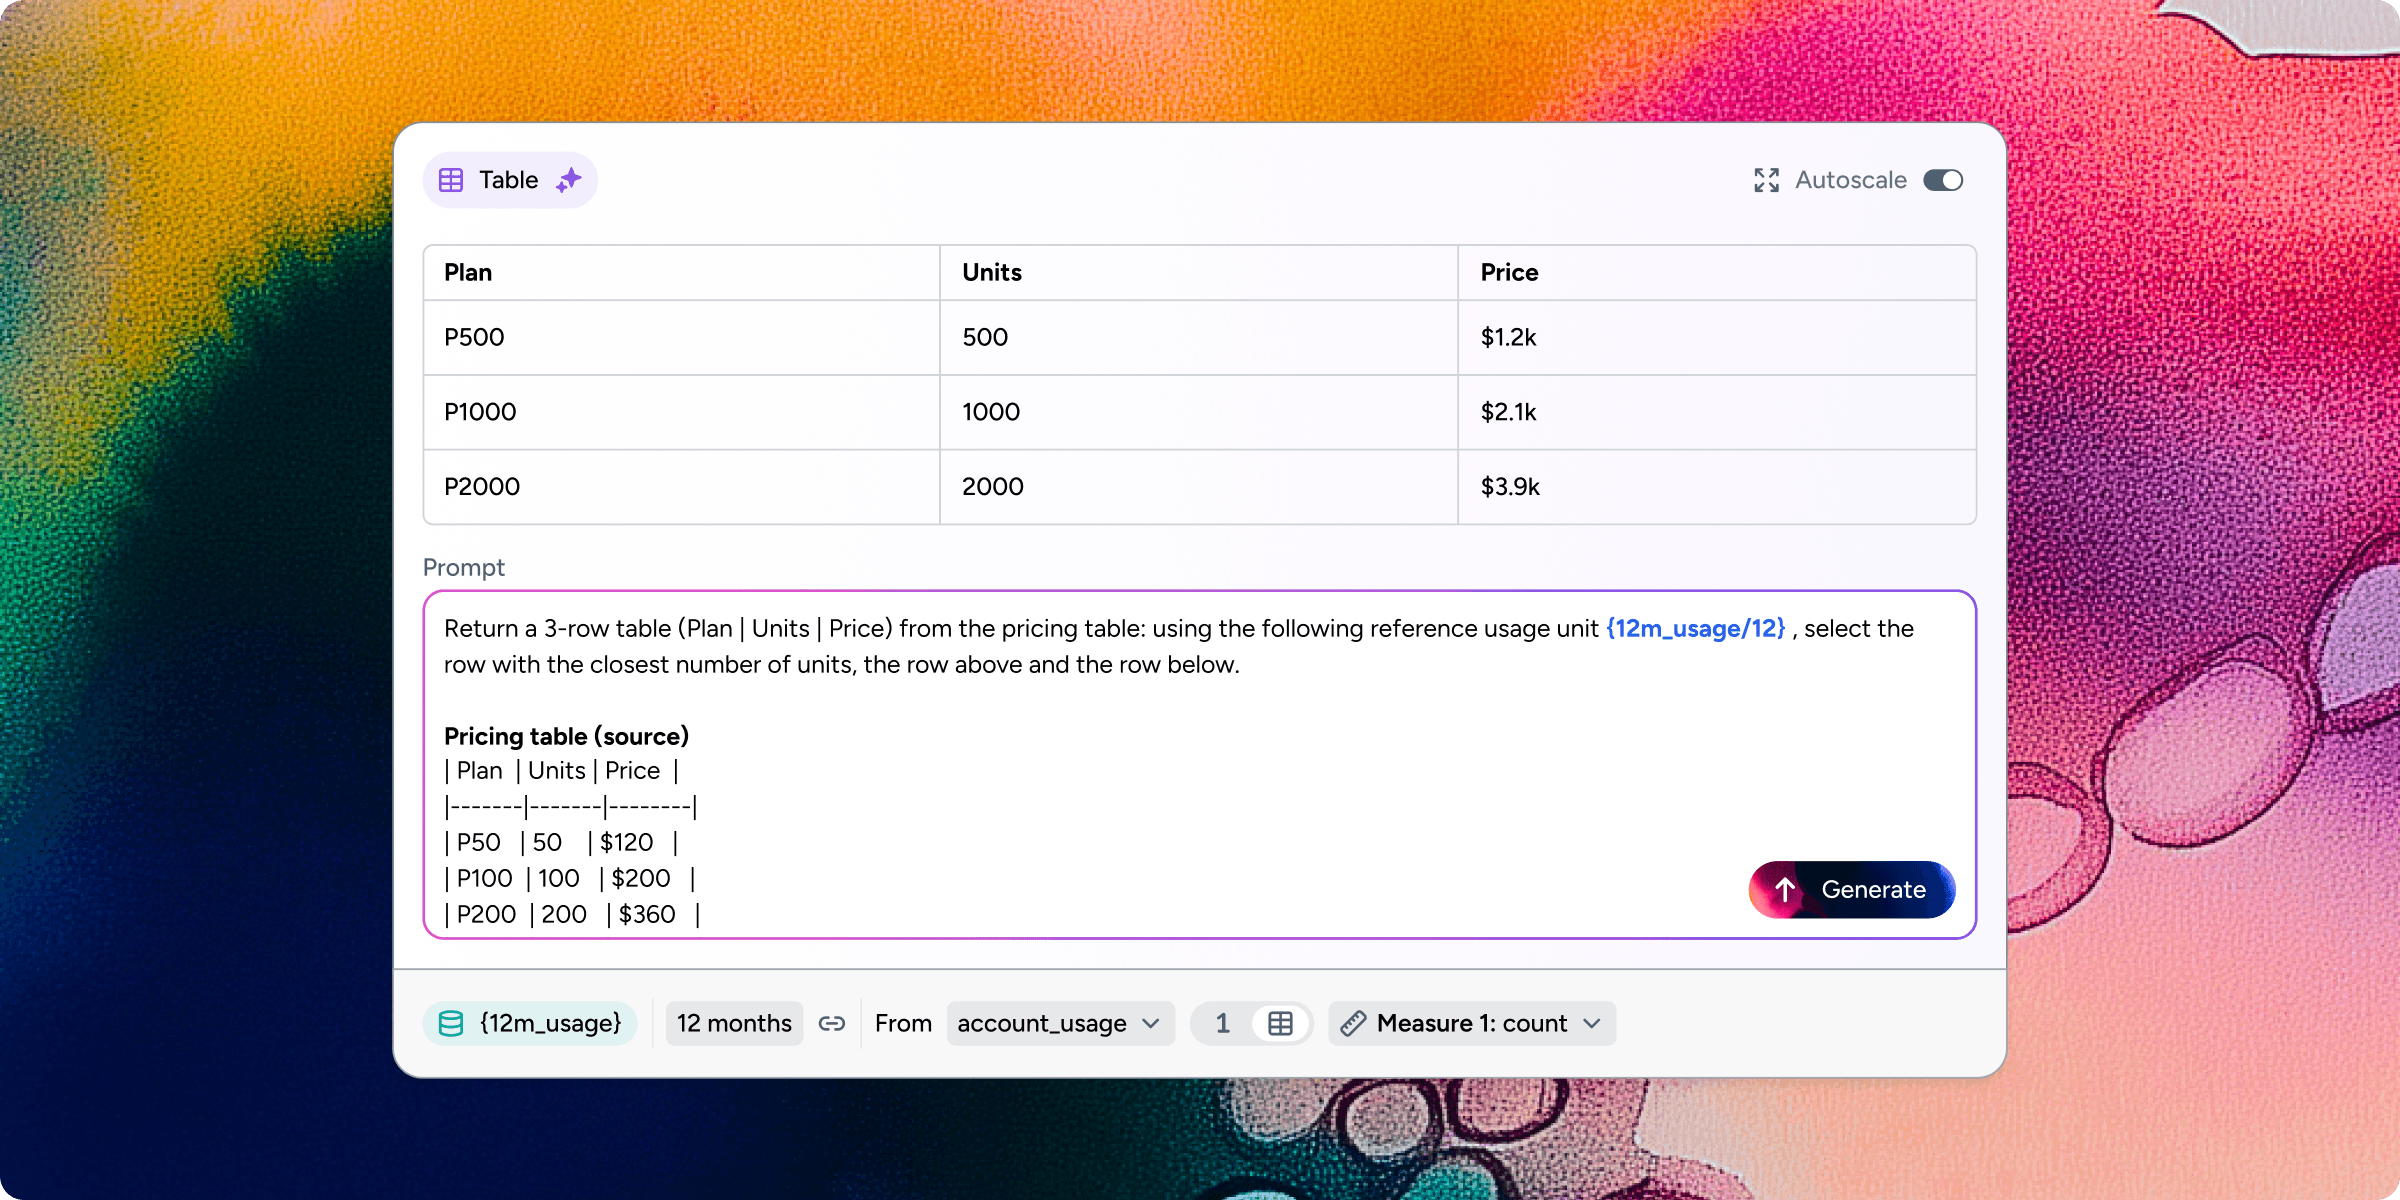Open the account_usage dropdown
Viewport: 2400px width, 1200px height.
pos(1059,1023)
